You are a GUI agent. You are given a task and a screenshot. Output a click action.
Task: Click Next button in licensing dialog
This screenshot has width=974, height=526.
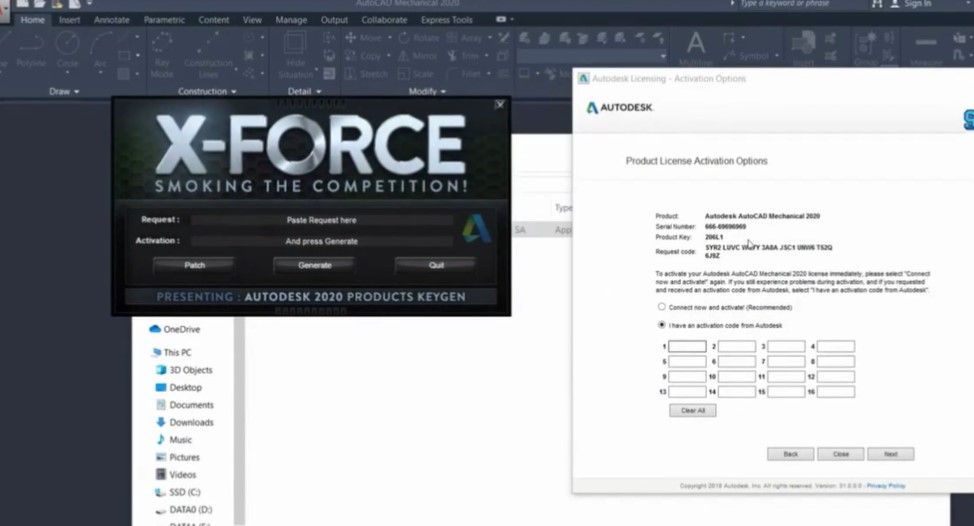coord(891,454)
